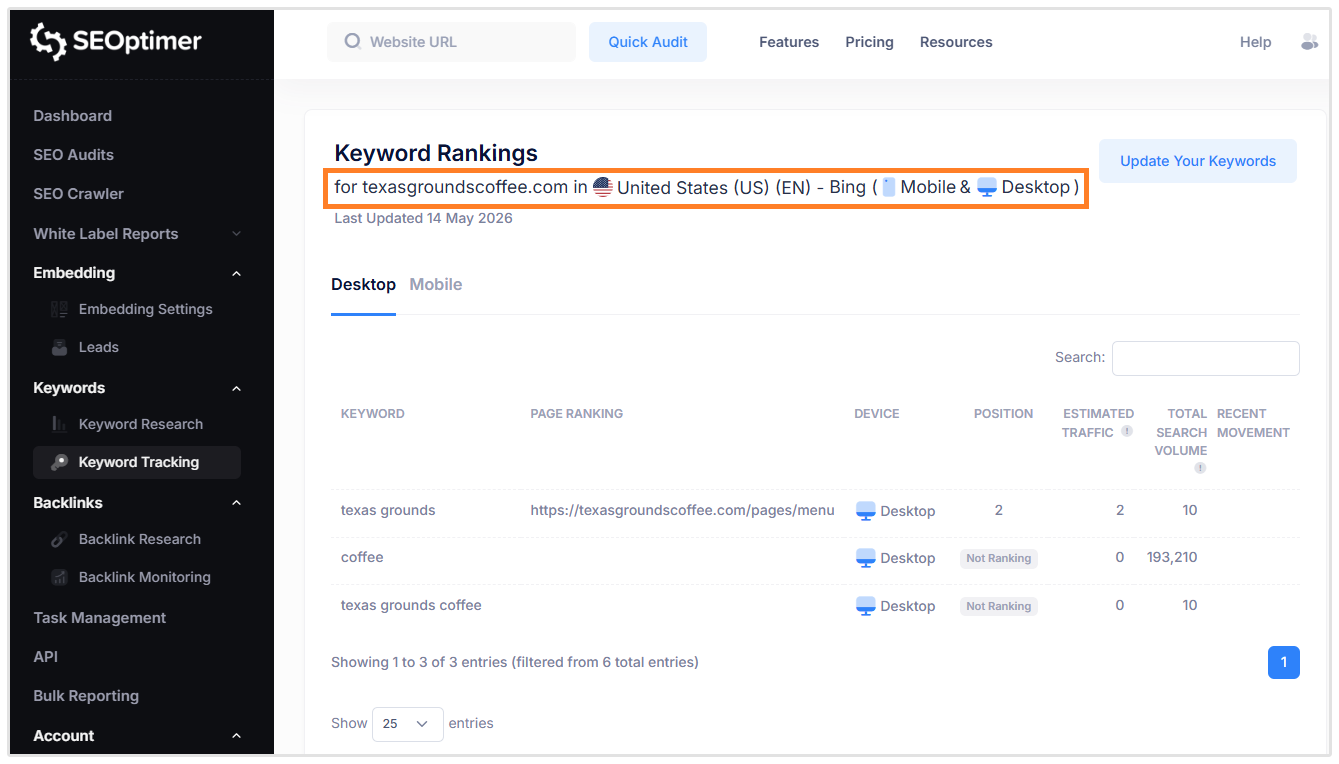This screenshot has width=1339, height=764.
Task: Click the Website URL input field
Action: 452,42
